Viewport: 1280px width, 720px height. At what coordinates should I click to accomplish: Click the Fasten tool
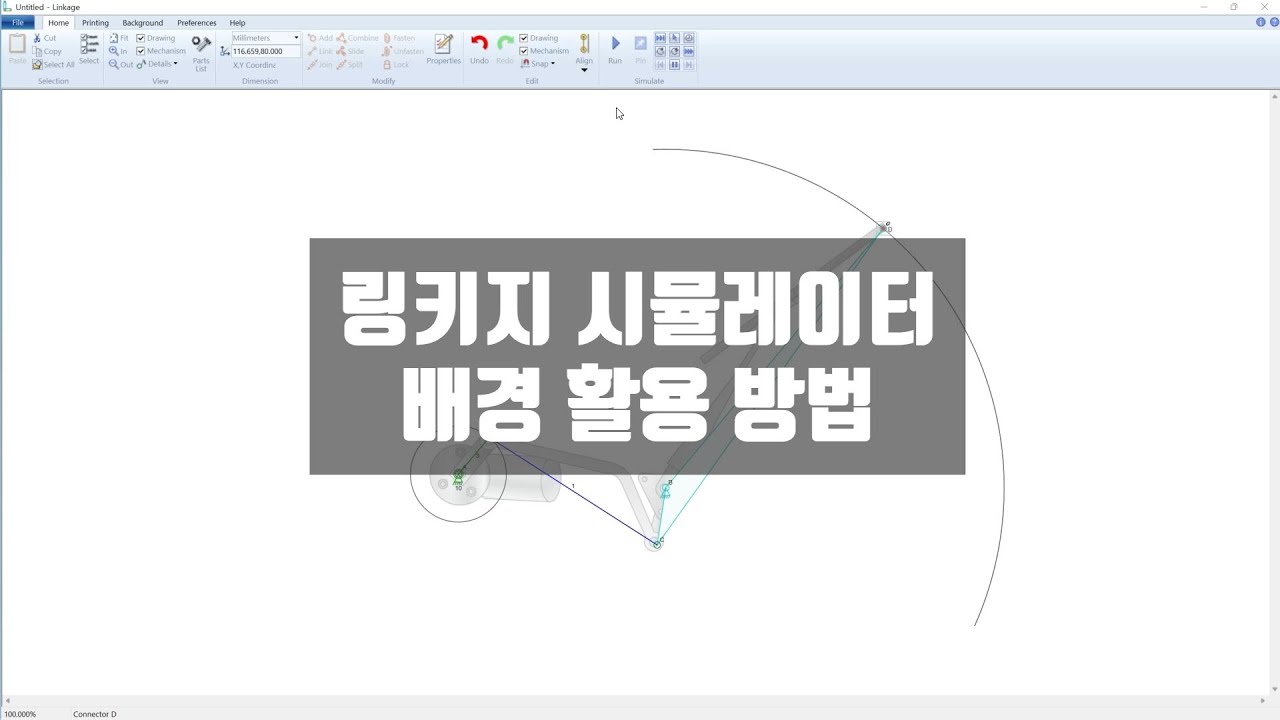[399, 38]
